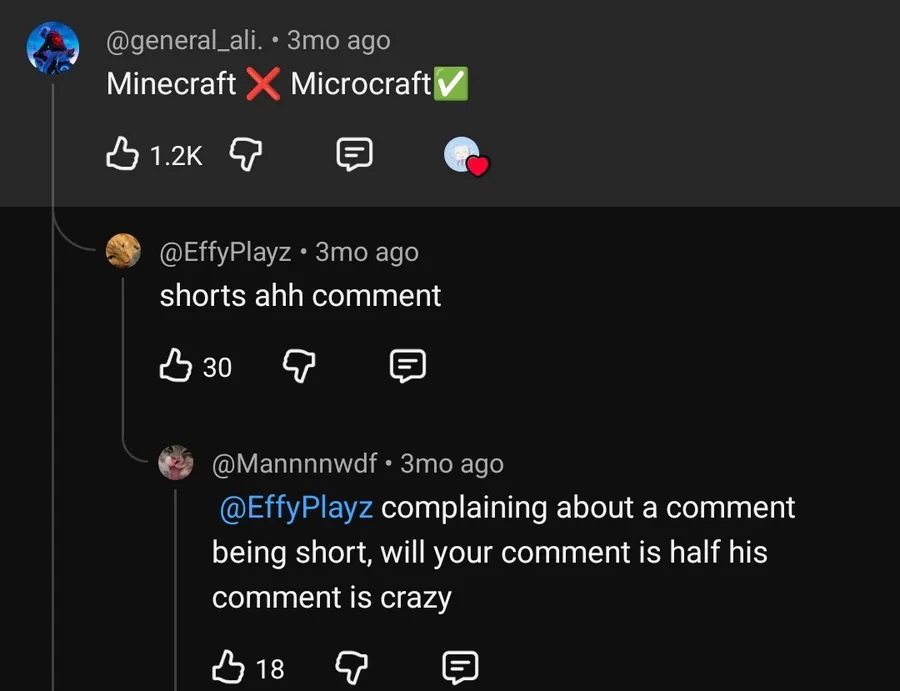Open the @general_ali. channel username
Image resolution: width=900 pixels, height=691 pixels.
point(185,41)
